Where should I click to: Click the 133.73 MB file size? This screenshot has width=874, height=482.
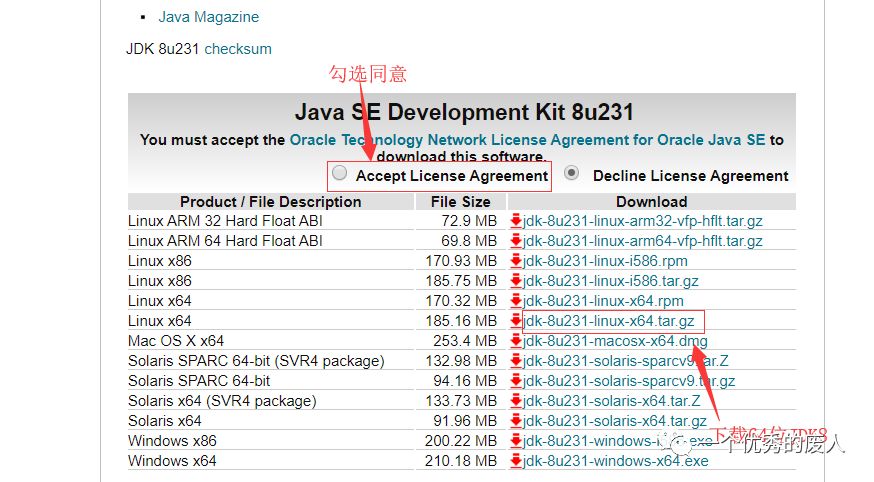[x=461, y=401]
